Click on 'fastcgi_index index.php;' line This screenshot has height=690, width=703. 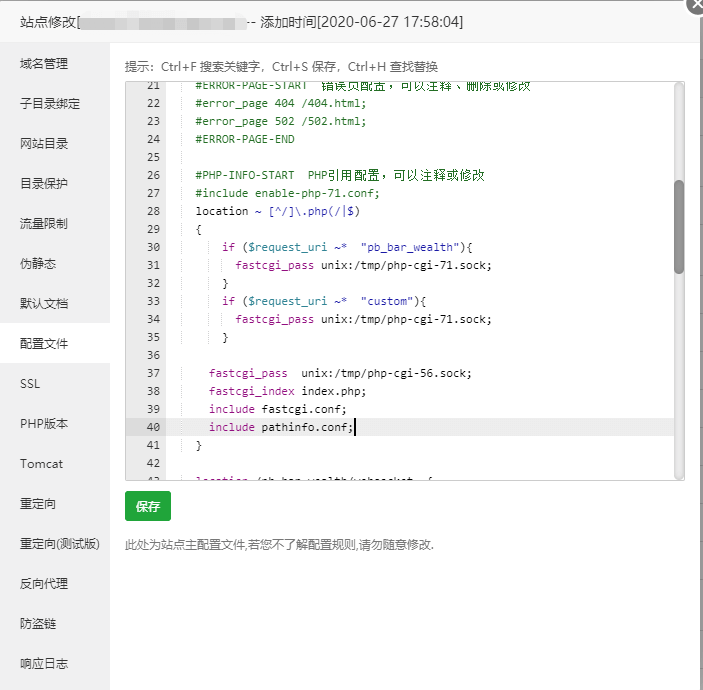(287, 391)
